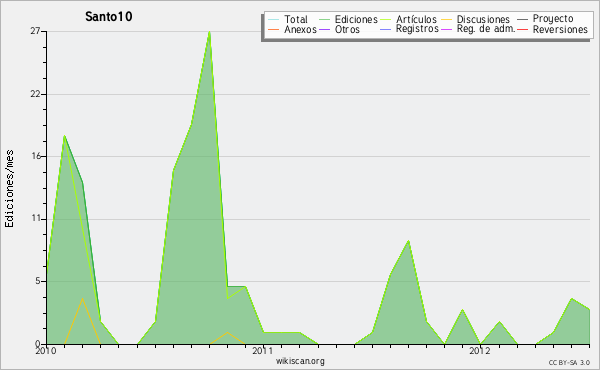Click the y-axis label 16

tap(36, 156)
